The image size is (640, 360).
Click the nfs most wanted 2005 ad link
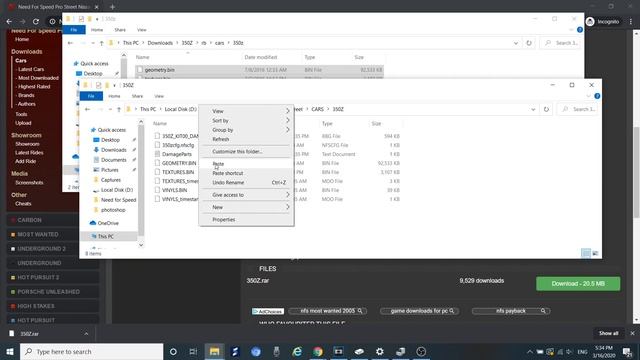click(x=327, y=311)
